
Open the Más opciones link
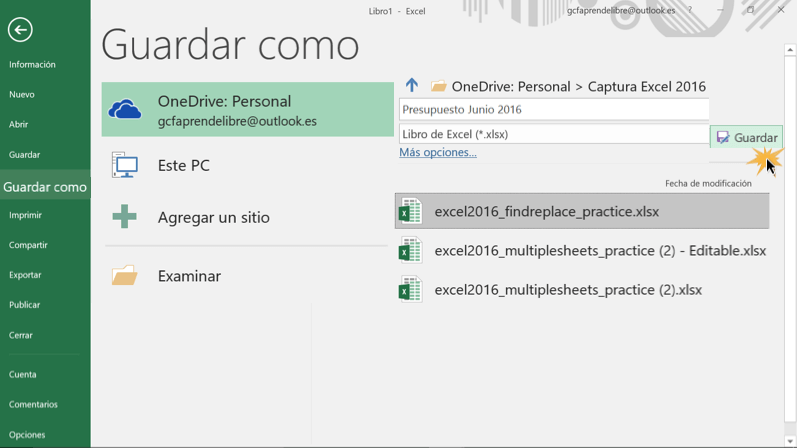[x=438, y=152]
